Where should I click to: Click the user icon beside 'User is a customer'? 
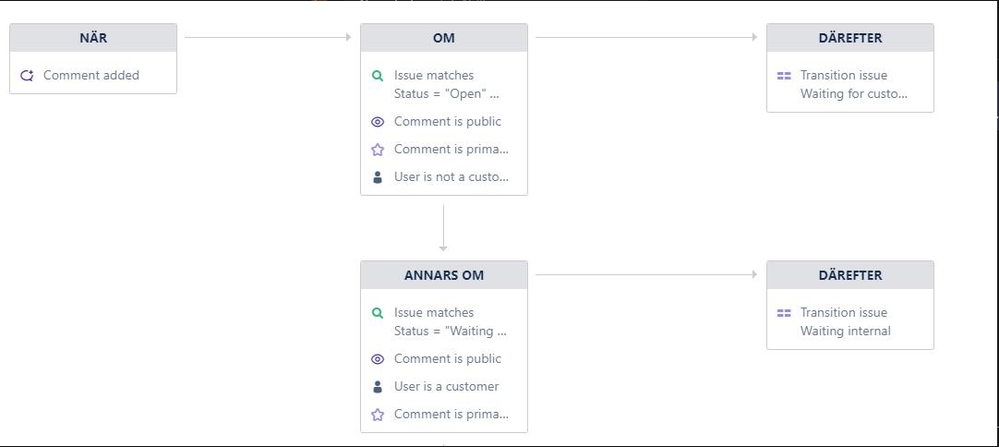tap(377, 387)
